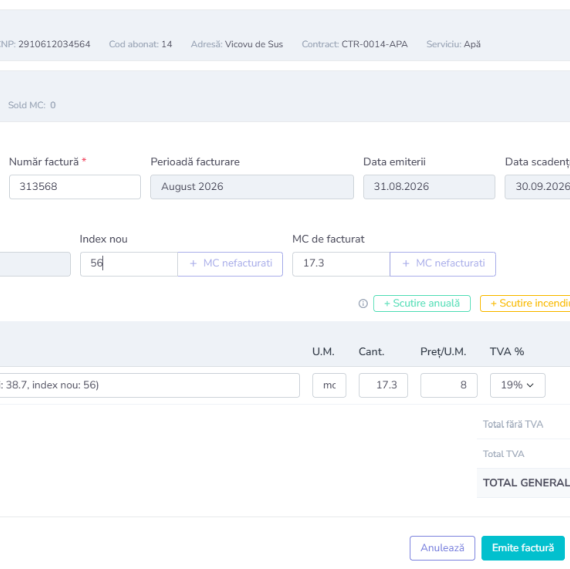This screenshot has height=569, width=570.
Task: Click the Total TVA label
Action: [503, 454]
